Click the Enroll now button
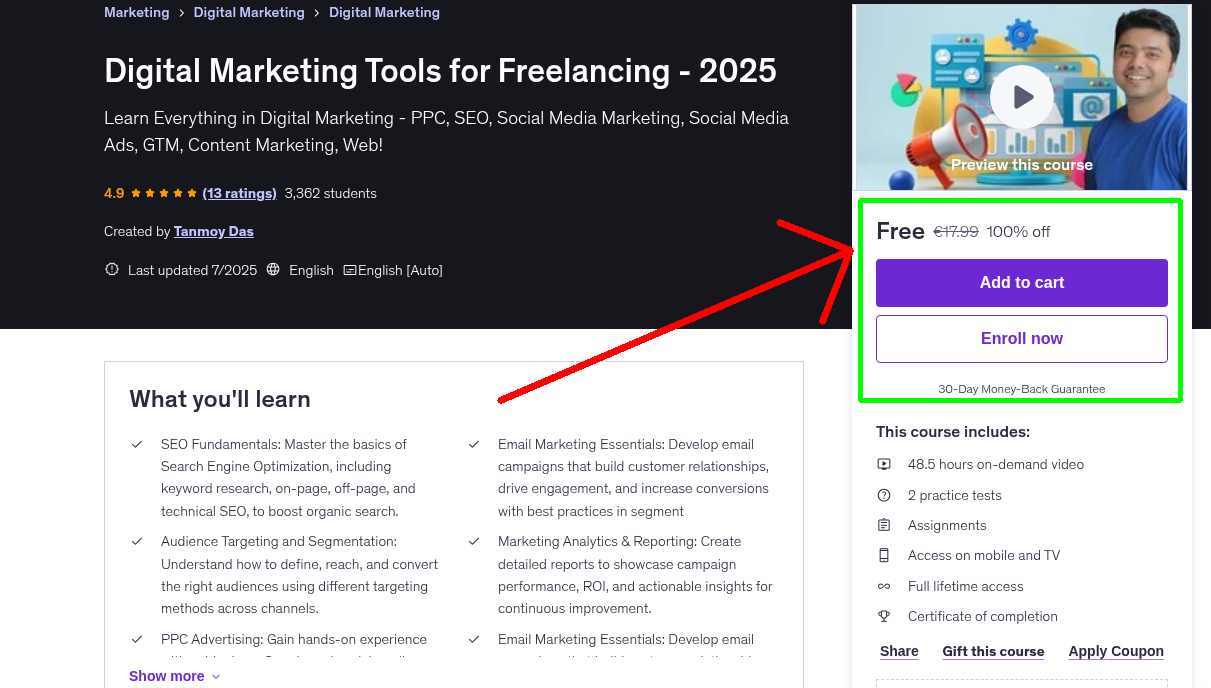The height and width of the screenshot is (688, 1211). [1021, 338]
